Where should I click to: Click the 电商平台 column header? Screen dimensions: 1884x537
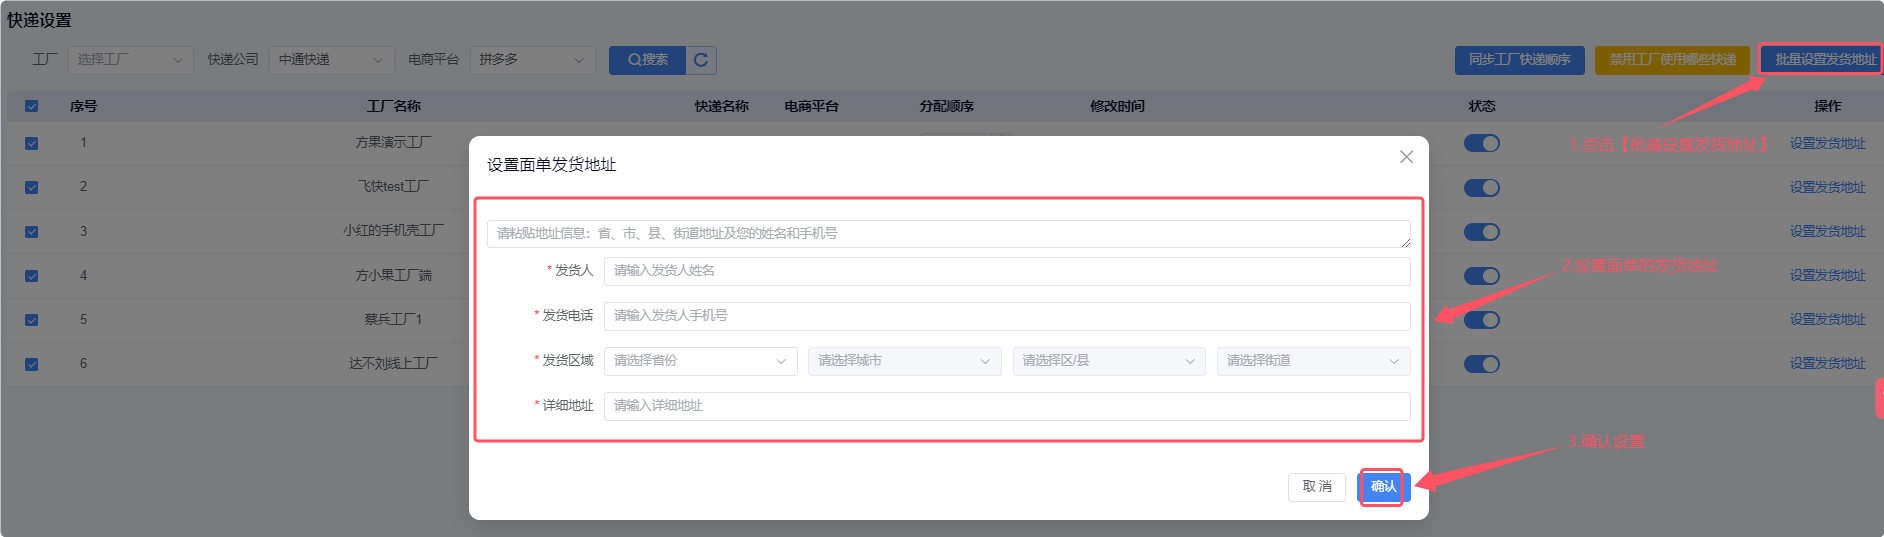(x=811, y=106)
